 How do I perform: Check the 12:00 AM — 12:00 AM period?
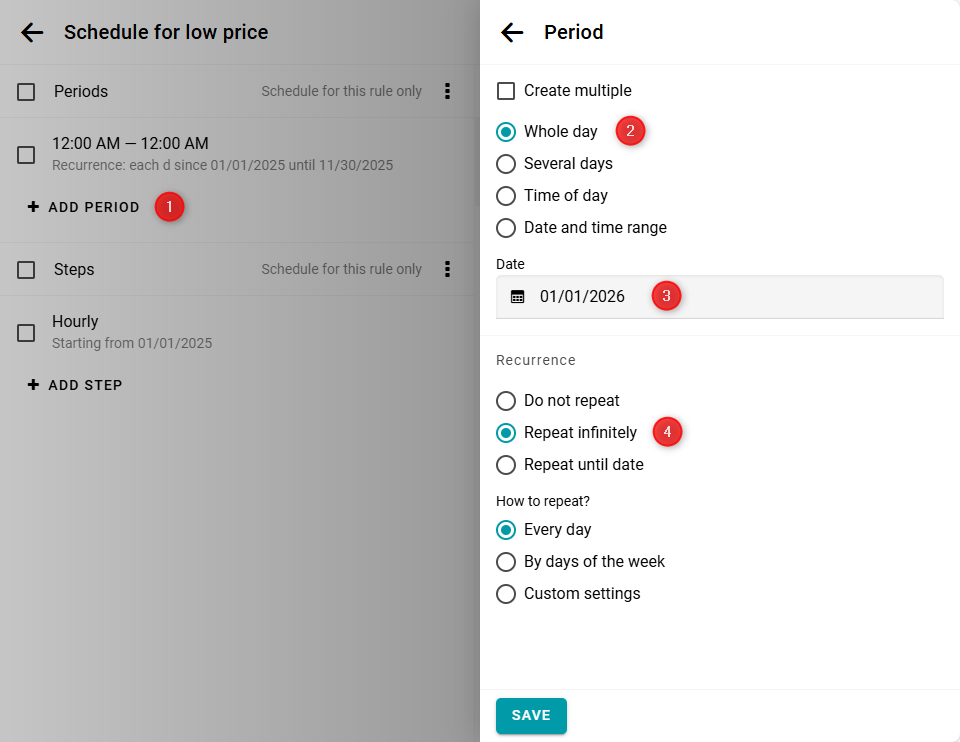pos(26,155)
